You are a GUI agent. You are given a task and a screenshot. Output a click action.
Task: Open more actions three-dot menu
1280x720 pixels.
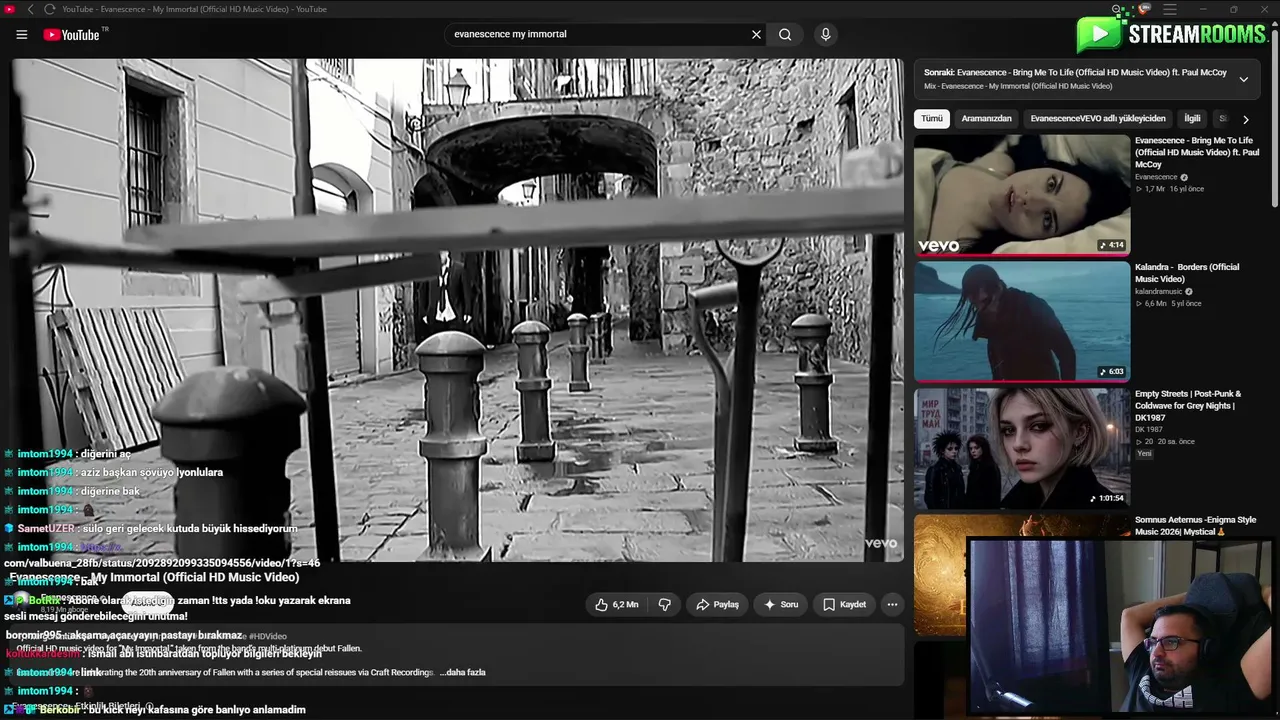pyautogui.click(x=892, y=604)
